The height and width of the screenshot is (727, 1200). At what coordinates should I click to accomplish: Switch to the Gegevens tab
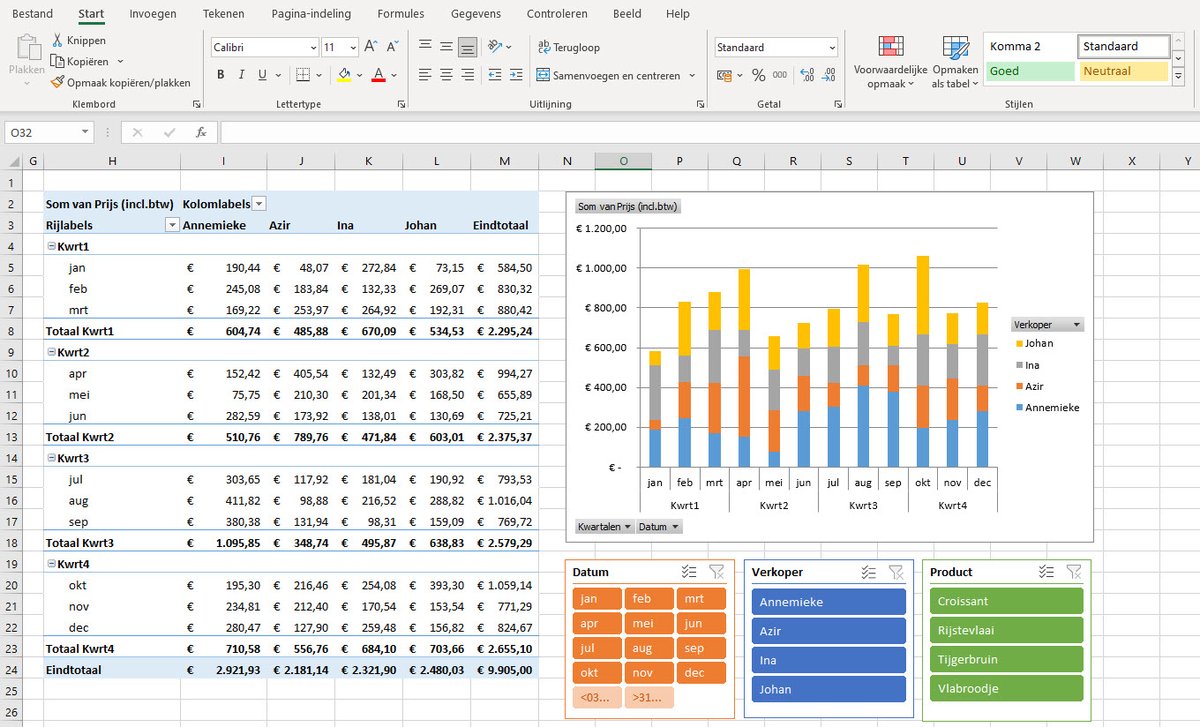click(477, 14)
